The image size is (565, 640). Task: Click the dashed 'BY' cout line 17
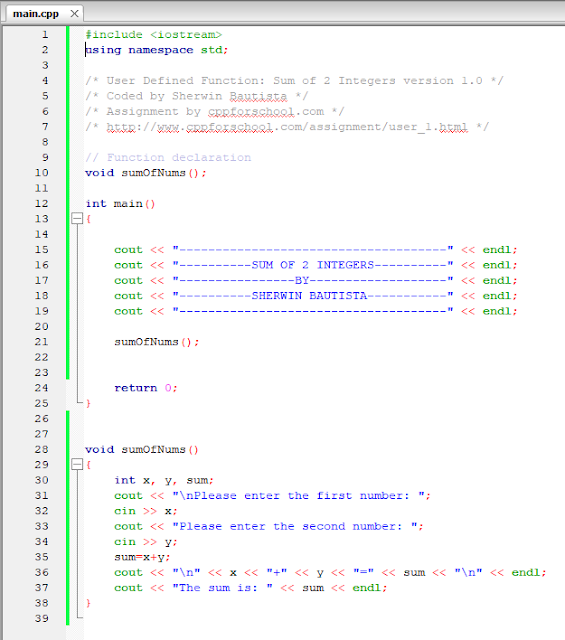[316, 280]
